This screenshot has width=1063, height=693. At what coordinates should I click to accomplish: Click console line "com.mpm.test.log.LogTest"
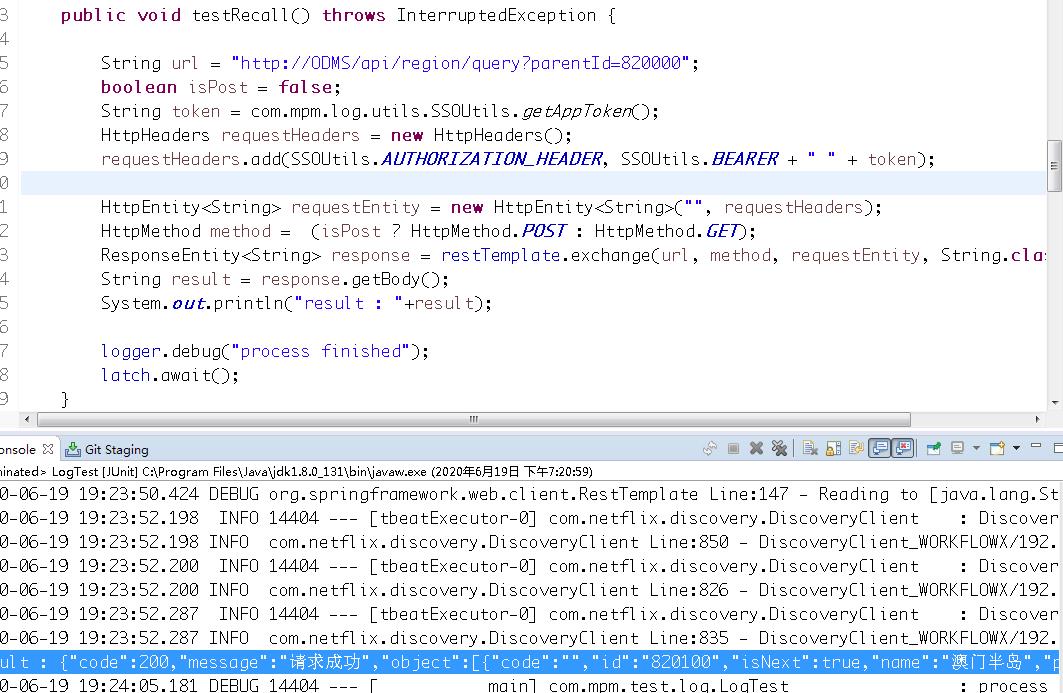(x=529, y=685)
